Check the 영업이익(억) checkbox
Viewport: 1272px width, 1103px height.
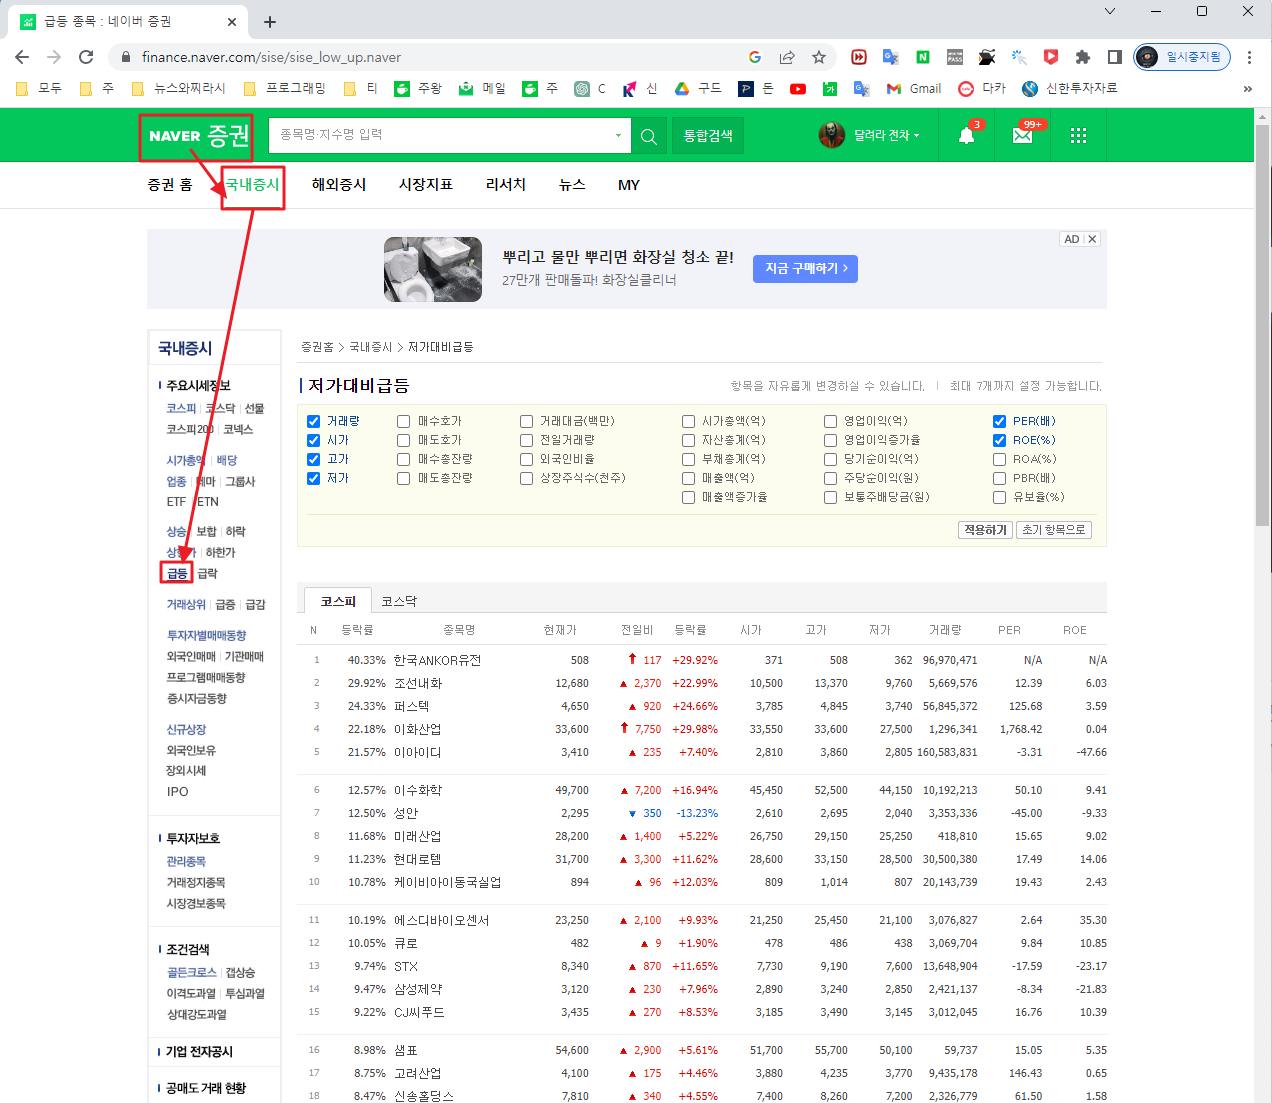point(831,421)
